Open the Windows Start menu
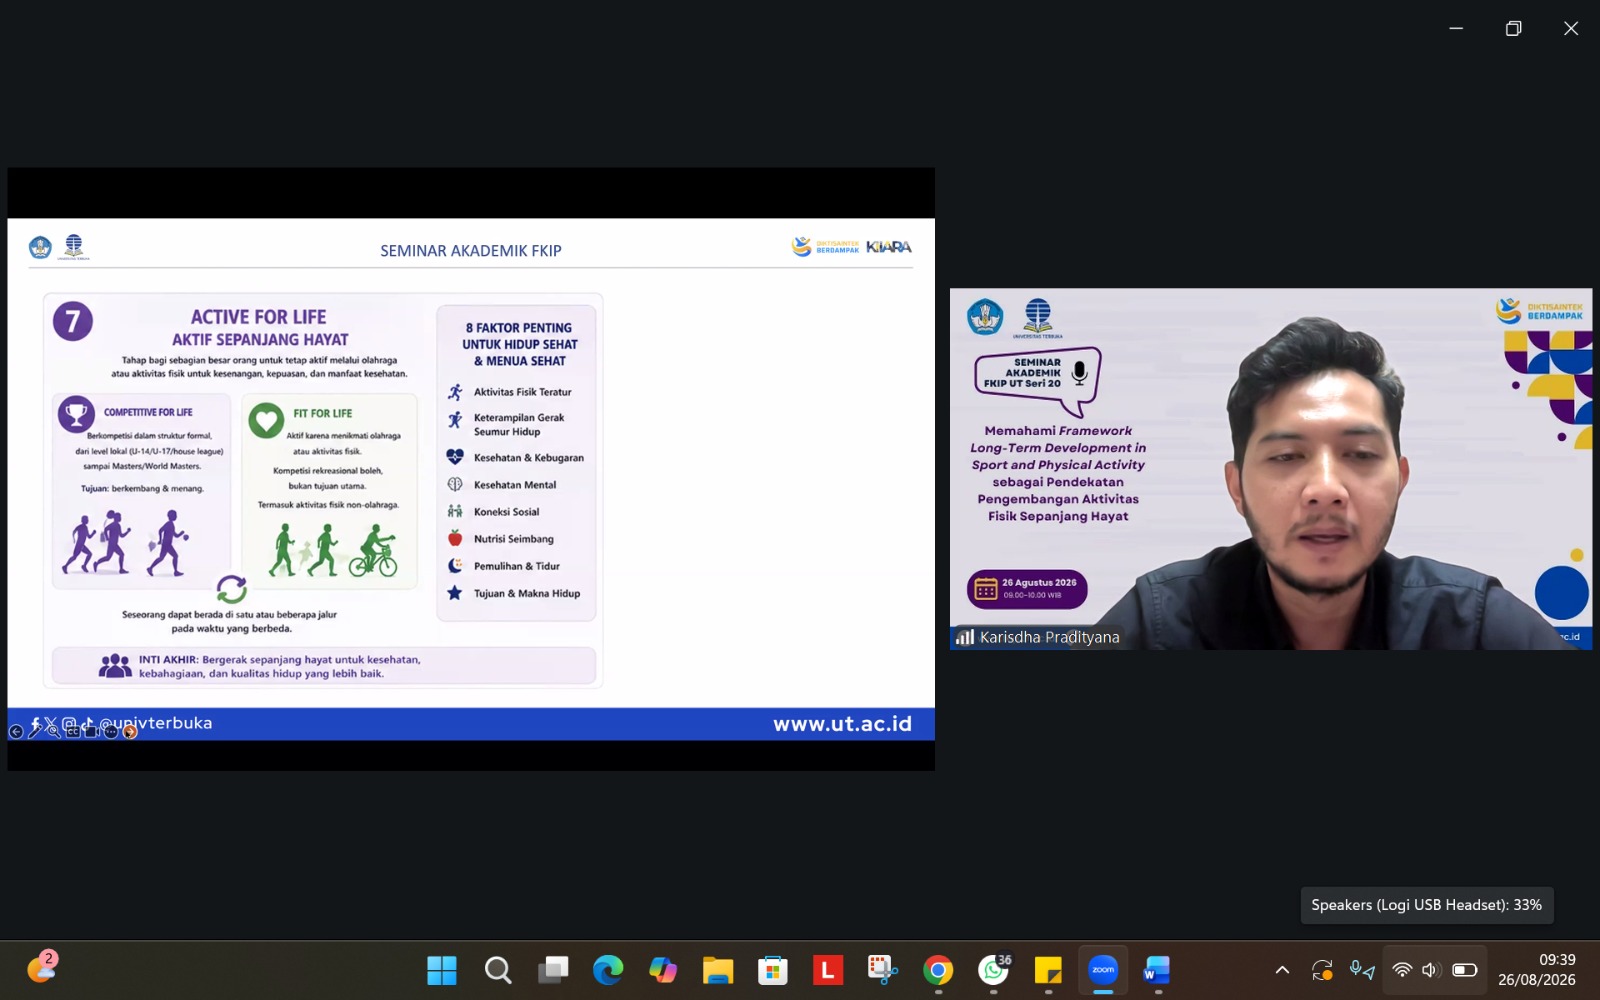The height and width of the screenshot is (1000, 1600). [x=442, y=970]
